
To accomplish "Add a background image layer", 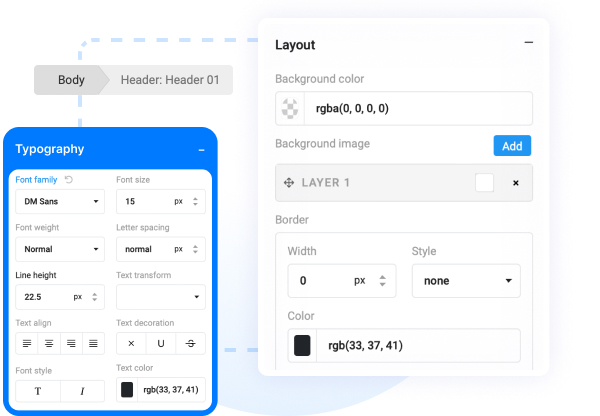I will (x=512, y=145).
